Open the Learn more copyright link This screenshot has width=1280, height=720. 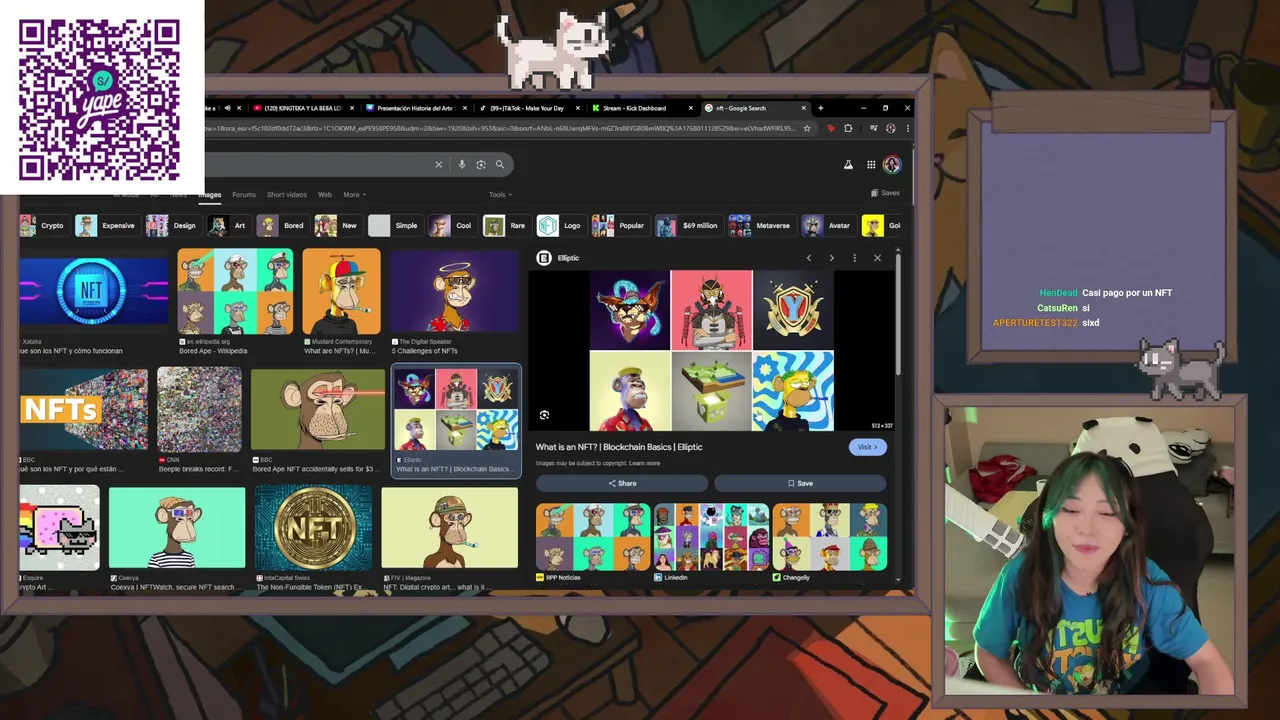click(644, 463)
